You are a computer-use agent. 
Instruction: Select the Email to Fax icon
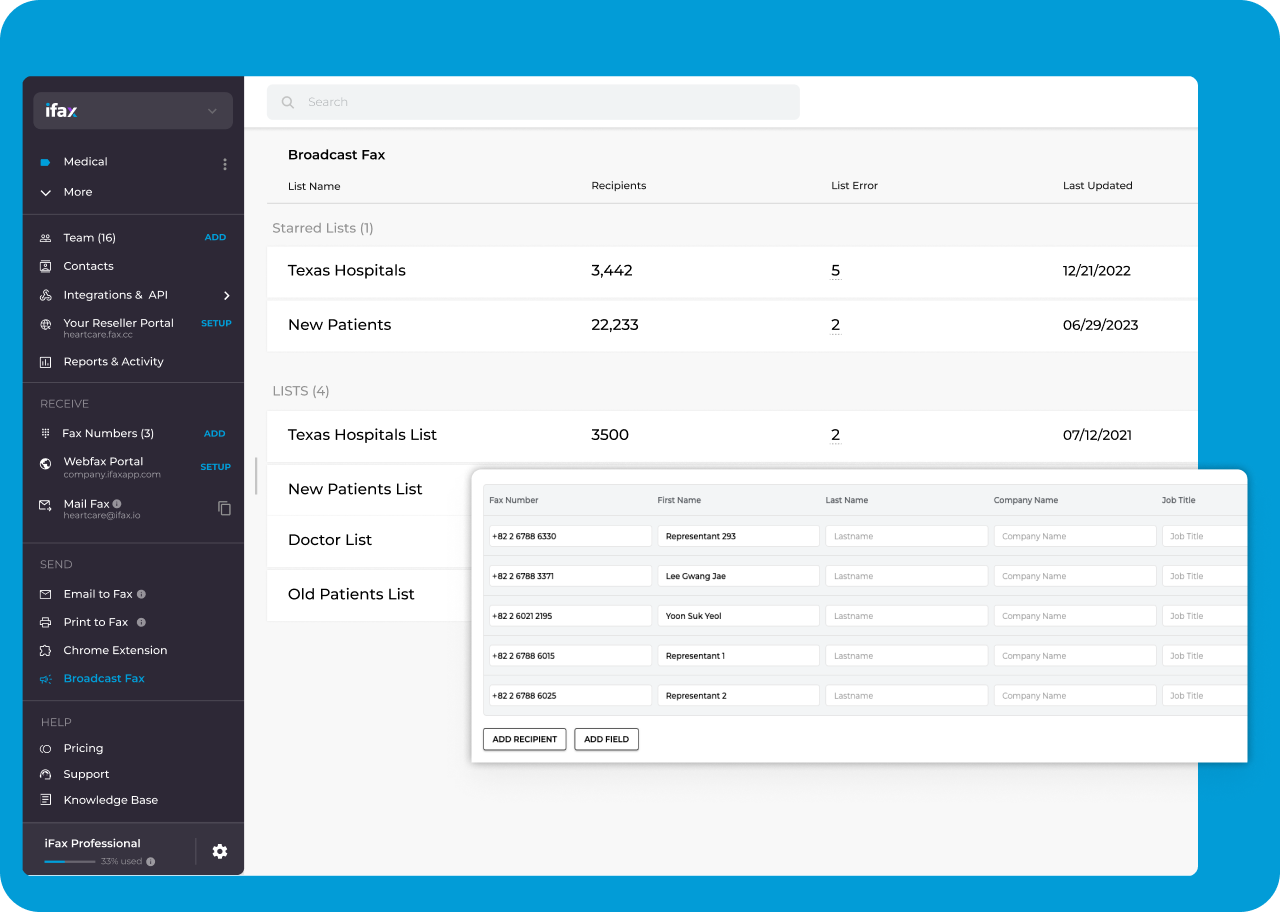coord(45,593)
